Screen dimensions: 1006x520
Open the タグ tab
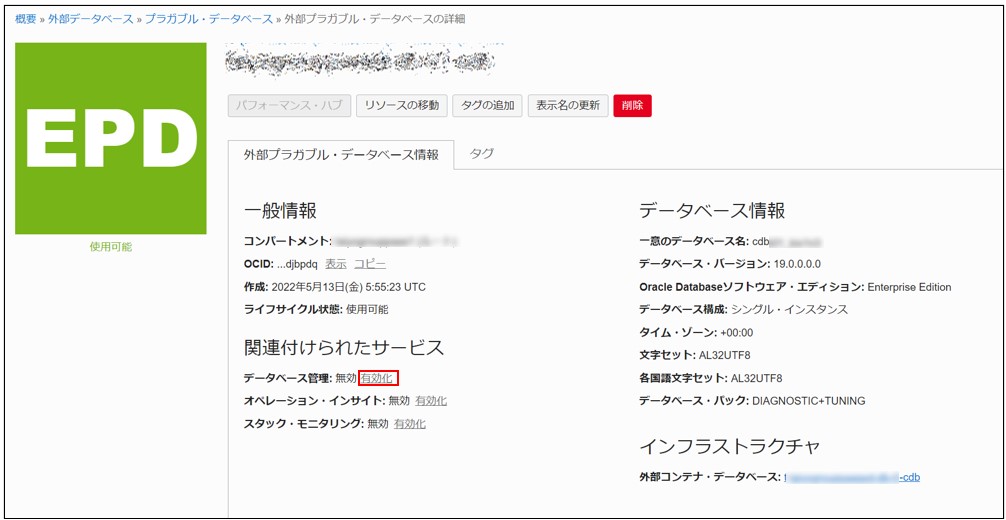[x=482, y=154]
